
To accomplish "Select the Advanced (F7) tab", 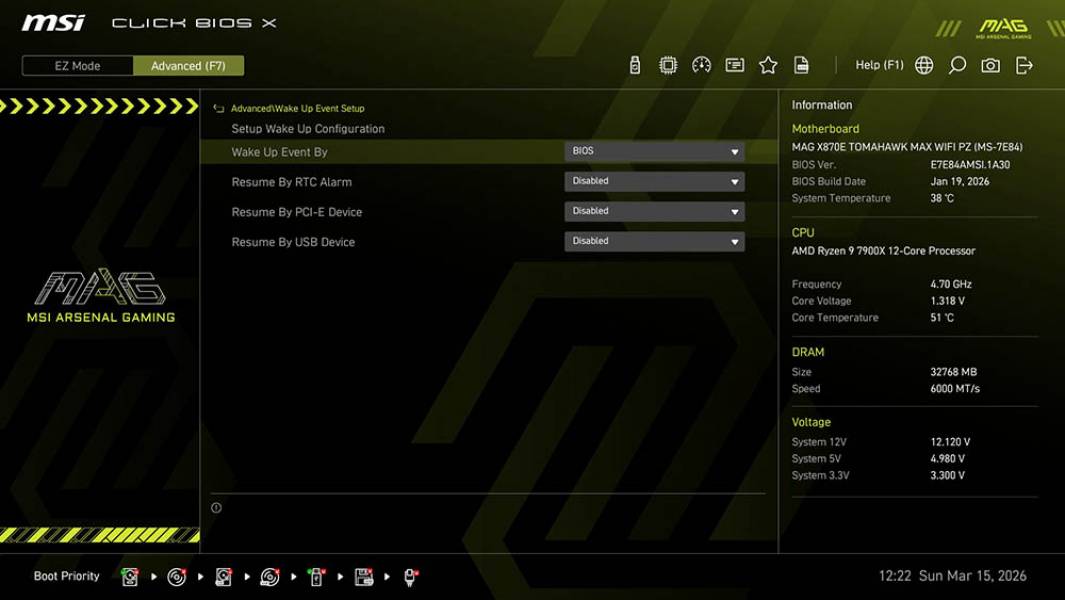I will coord(189,65).
